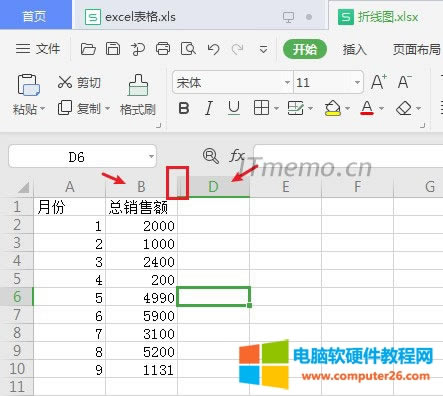This screenshot has width=443, height=396.
Task: Click the fx insert function icon
Action: point(237,155)
